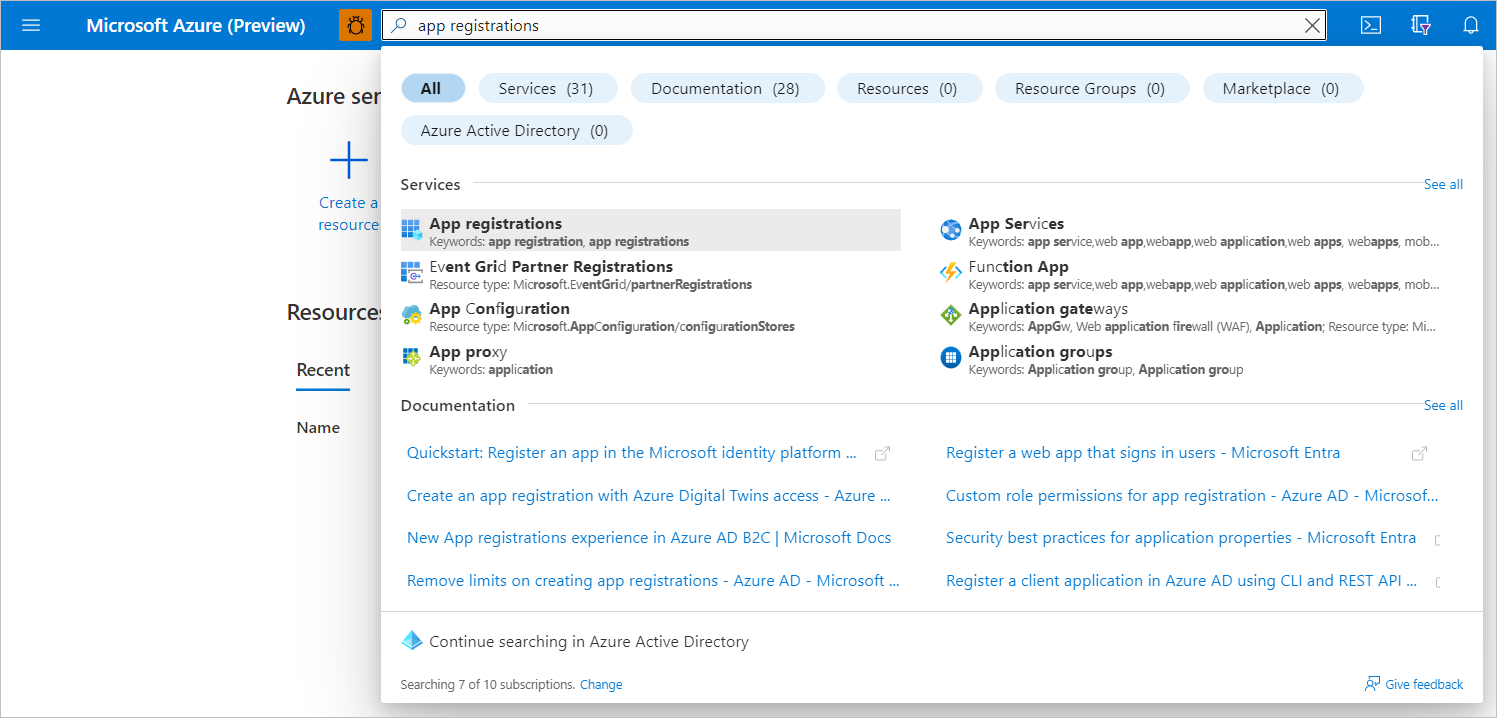Open App registrations service result
The height and width of the screenshot is (718, 1497).
point(651,231)
